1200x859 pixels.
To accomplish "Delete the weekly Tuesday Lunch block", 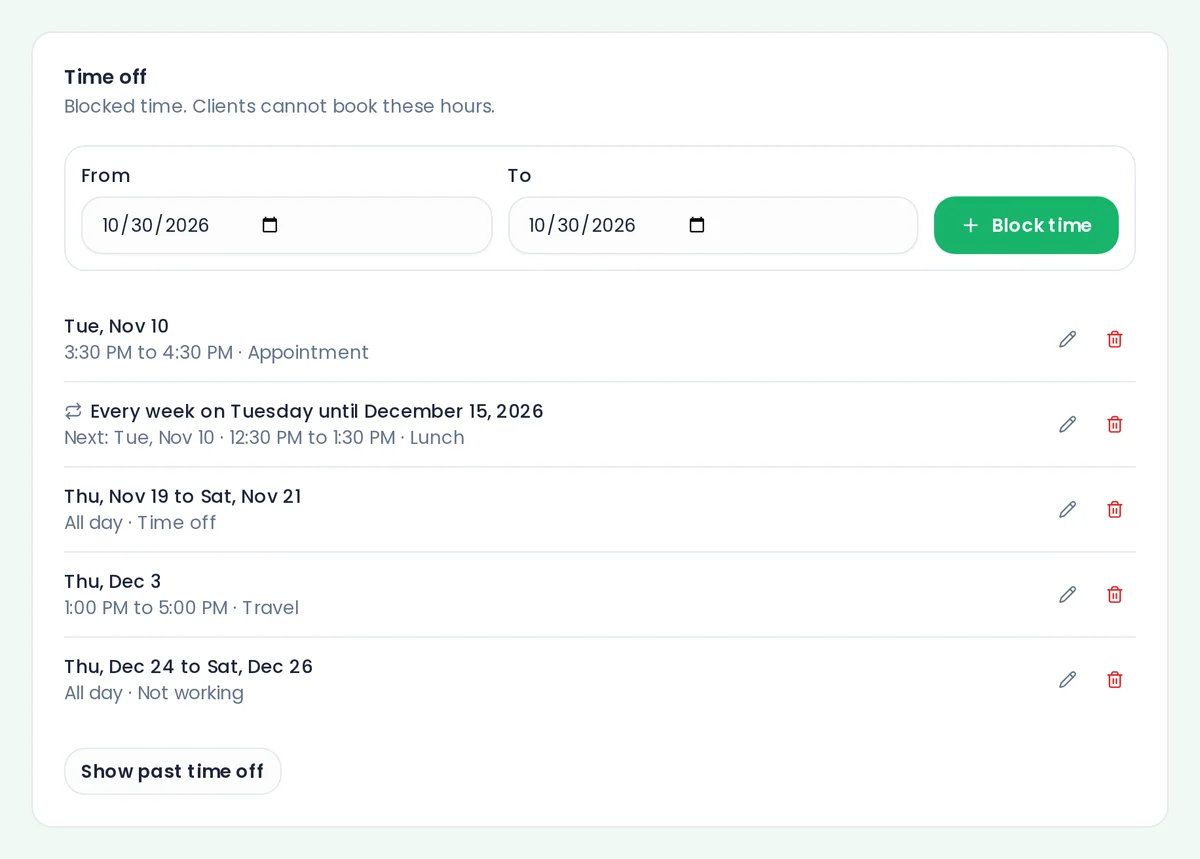I will coord(1114,424).
